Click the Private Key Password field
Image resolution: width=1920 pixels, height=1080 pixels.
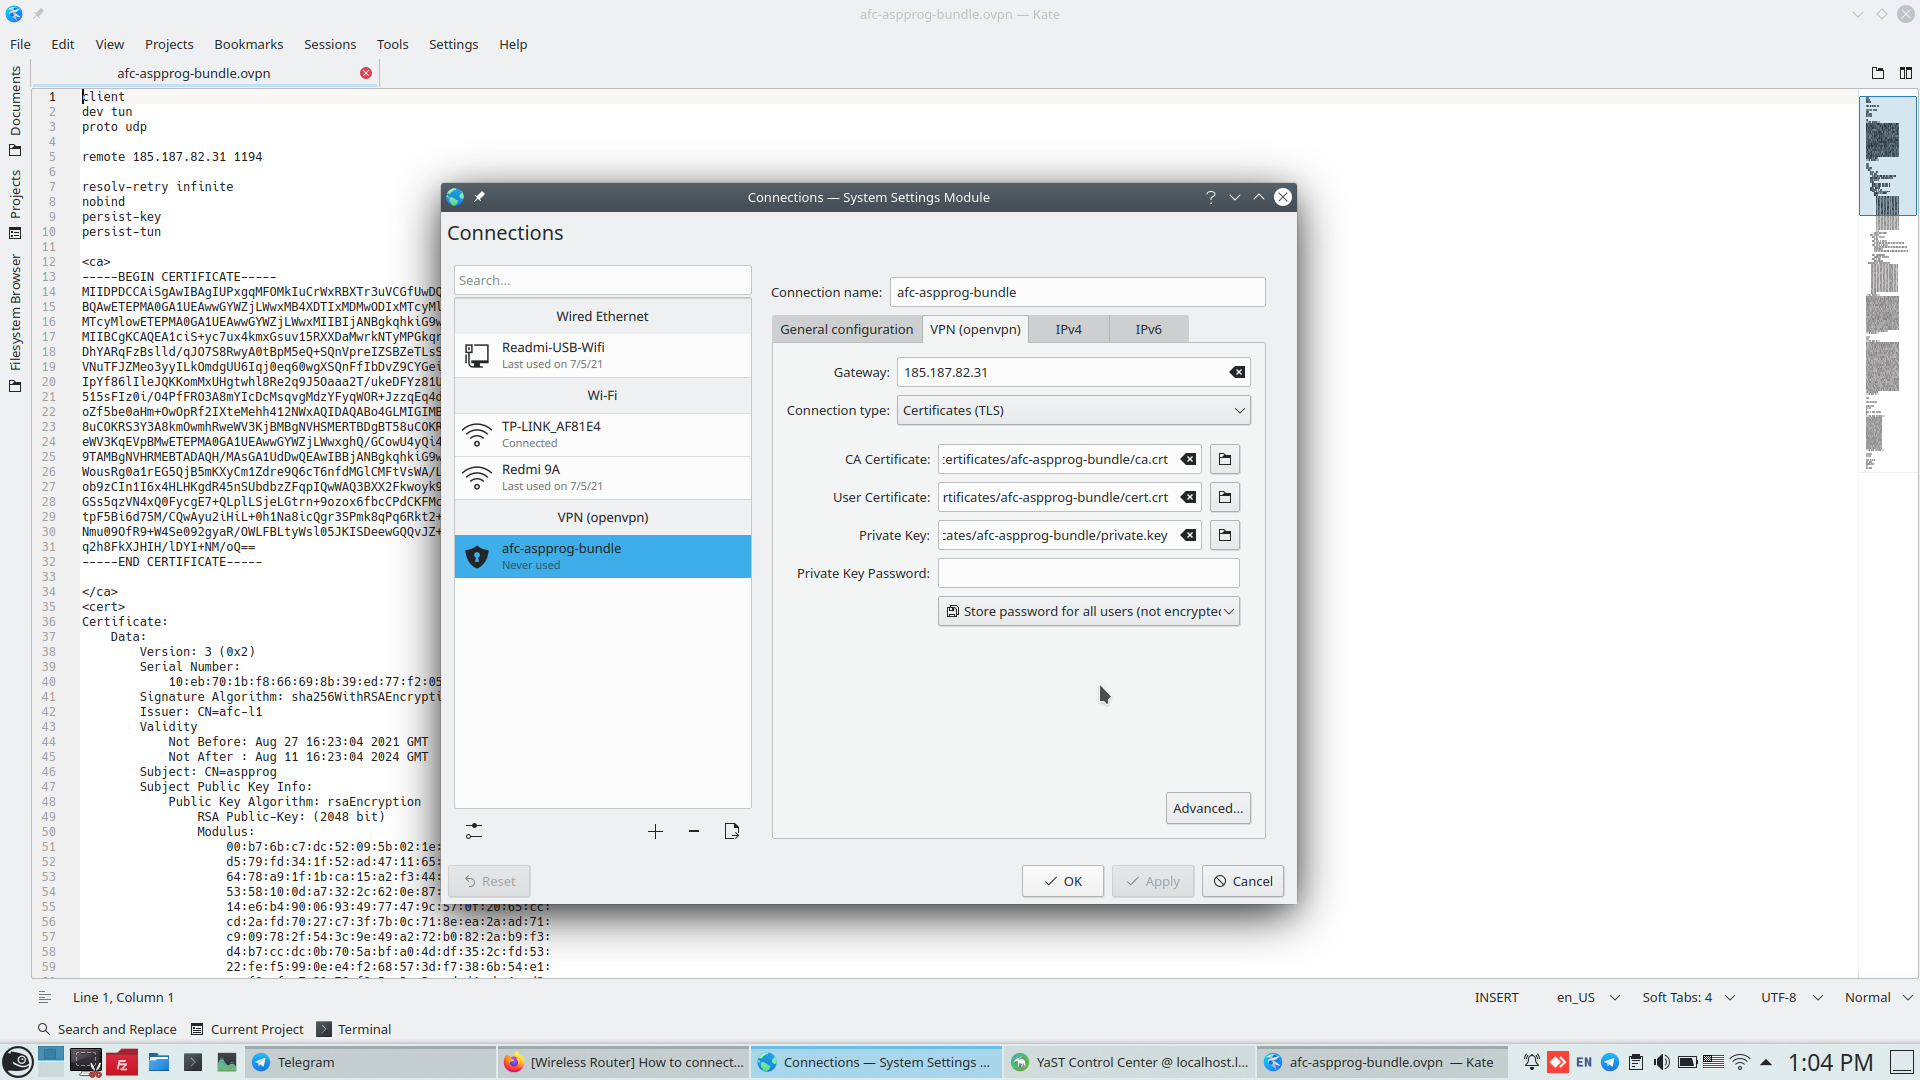pos(1088,573)
